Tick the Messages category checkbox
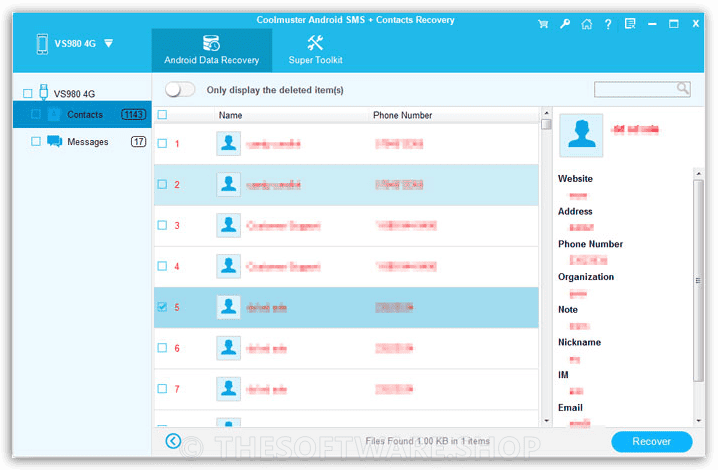Viewport: 718px width, 470px height. [x=36, y=141]
